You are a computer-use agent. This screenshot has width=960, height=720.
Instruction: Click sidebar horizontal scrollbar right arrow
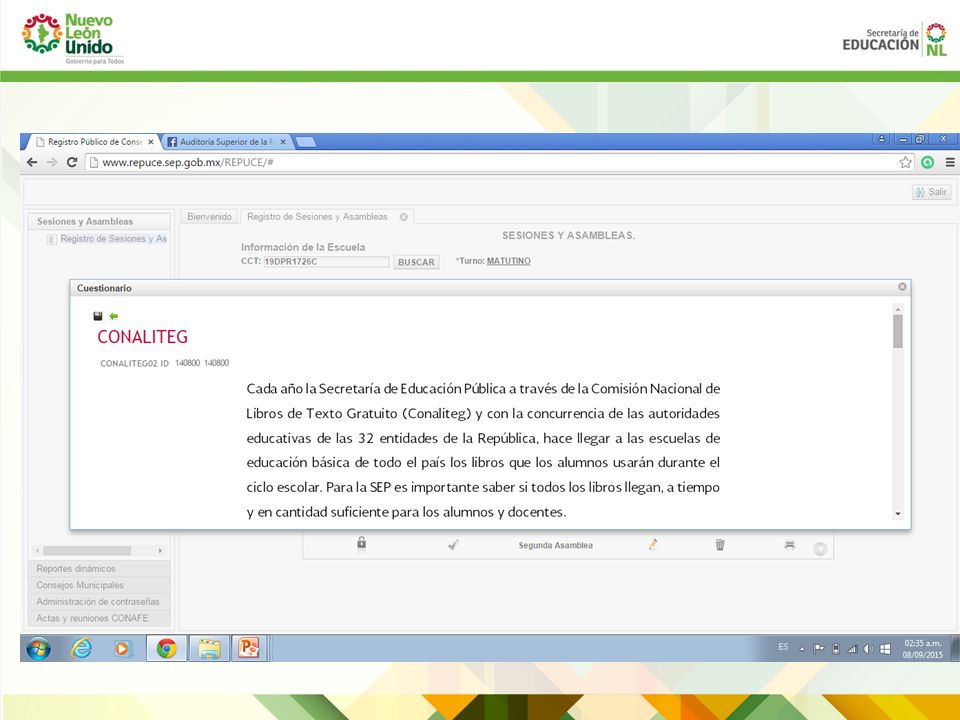click(x=160, y=551)
